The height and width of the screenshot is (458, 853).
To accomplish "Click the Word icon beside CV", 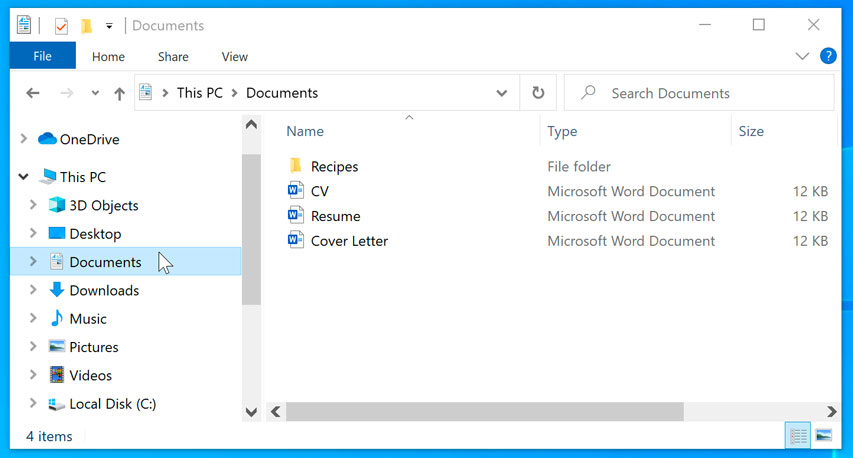I will click(x=295, y=190).
